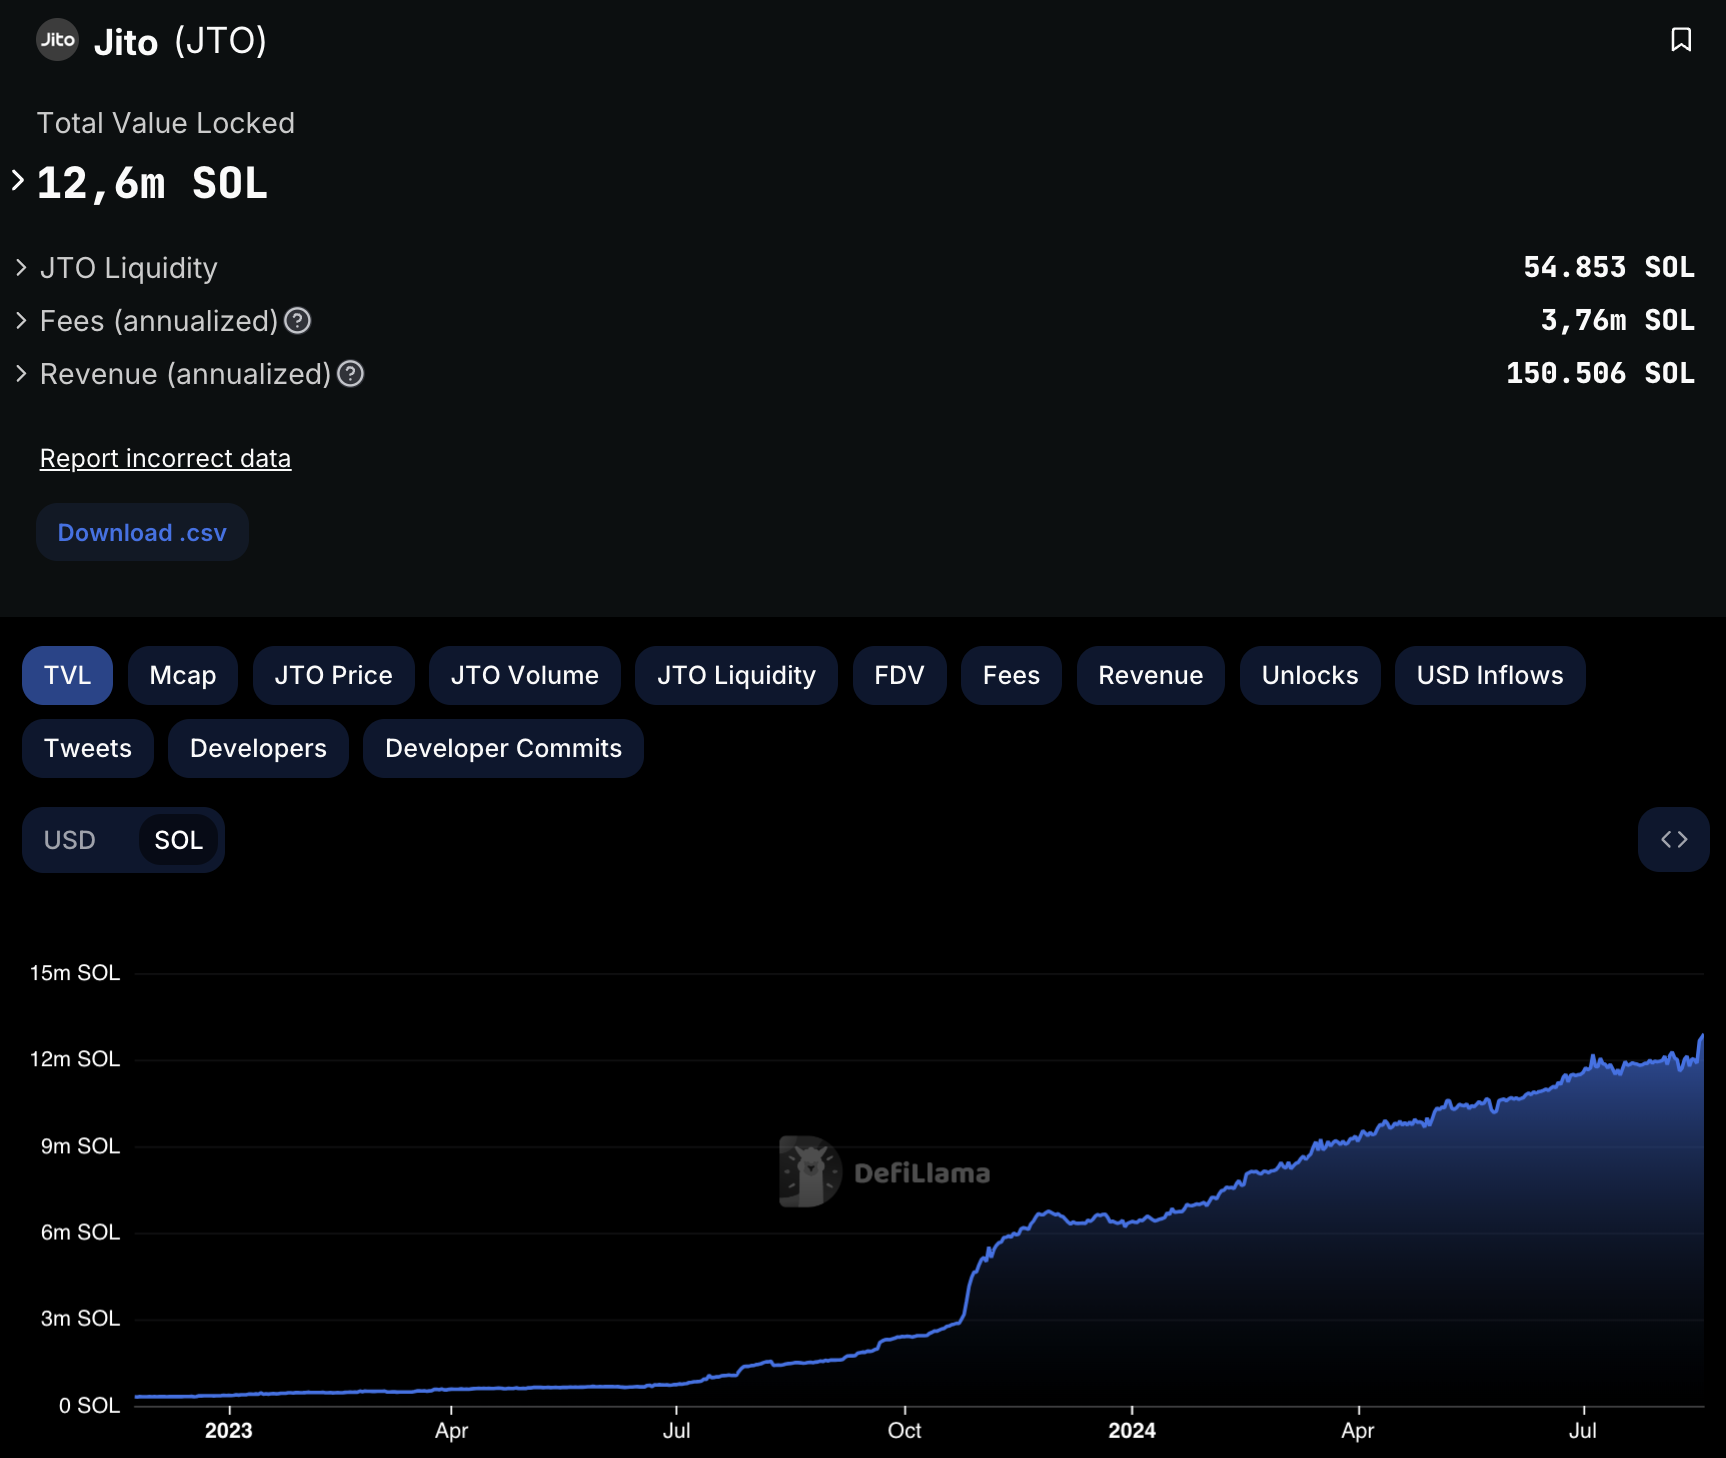
Task: Toggle the JTO Liquidity chart series
Action: pyautogui.click(x=736, y=676)
